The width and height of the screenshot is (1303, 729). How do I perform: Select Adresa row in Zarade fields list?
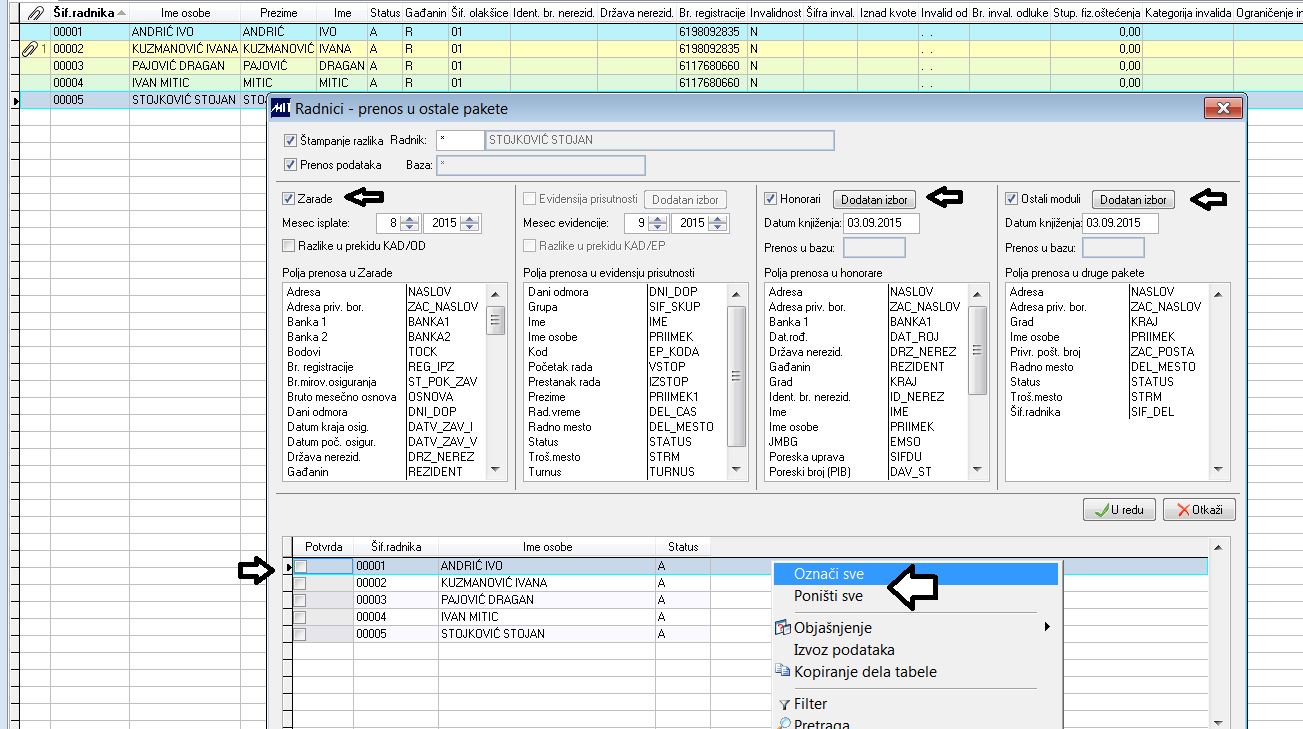tap(385, 292)
